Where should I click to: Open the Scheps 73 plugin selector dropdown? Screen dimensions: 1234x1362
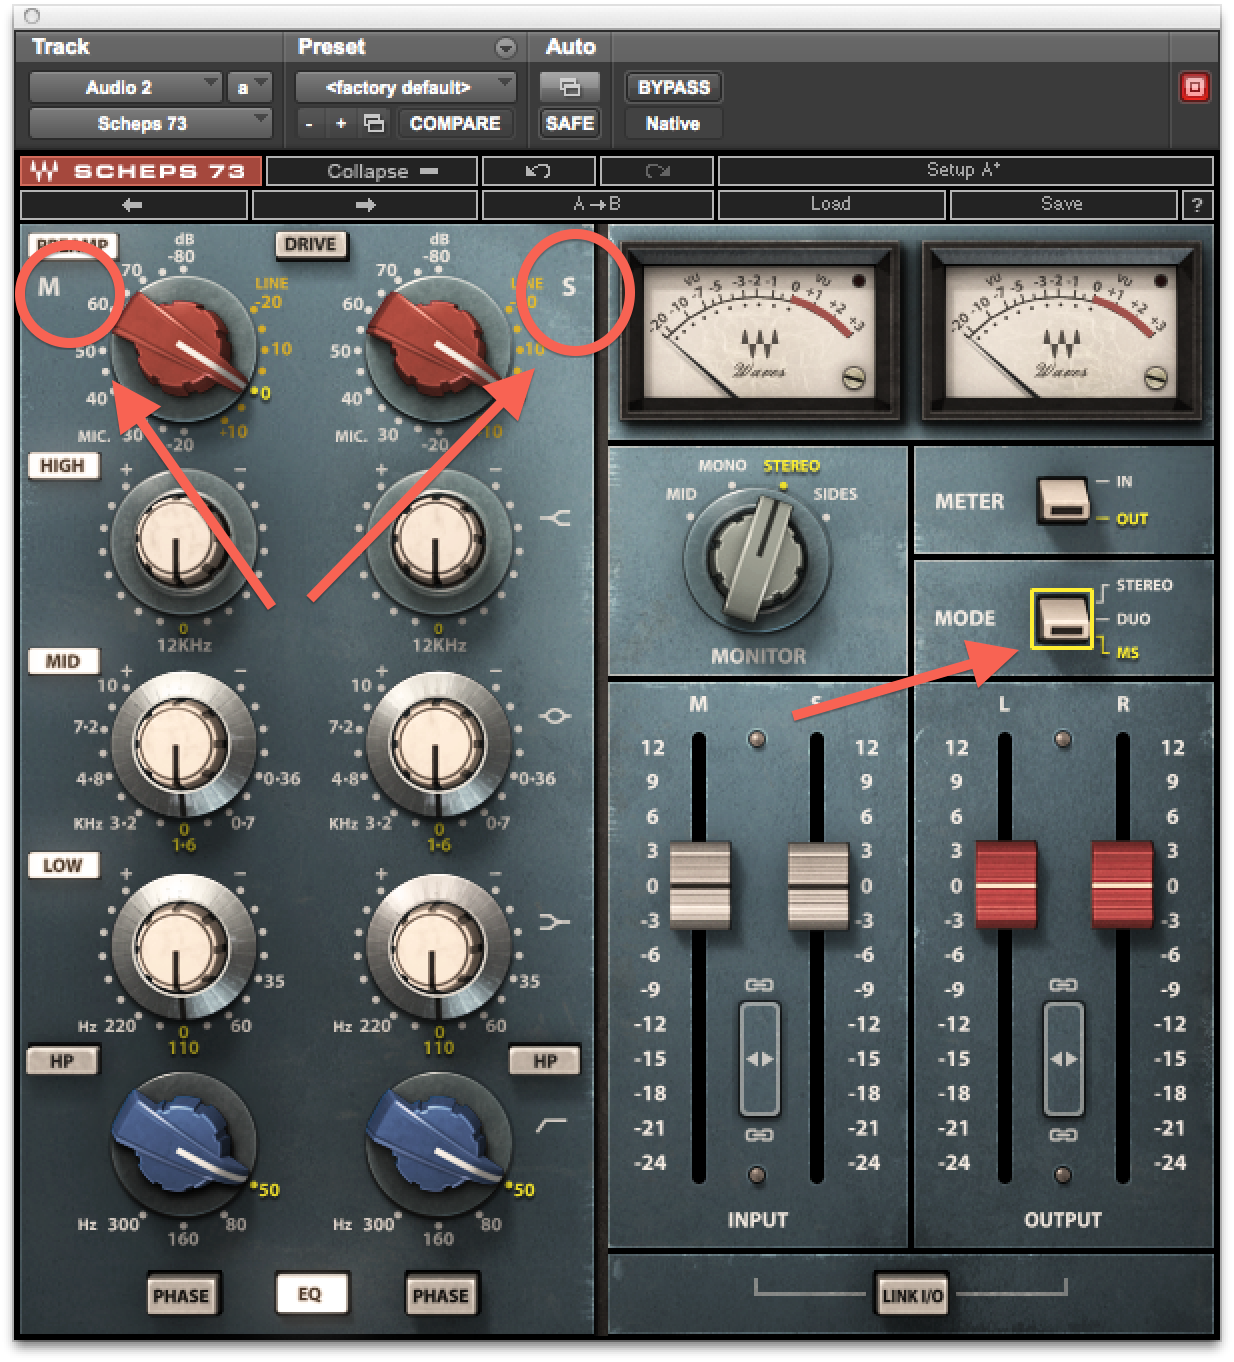coord(150,123)
